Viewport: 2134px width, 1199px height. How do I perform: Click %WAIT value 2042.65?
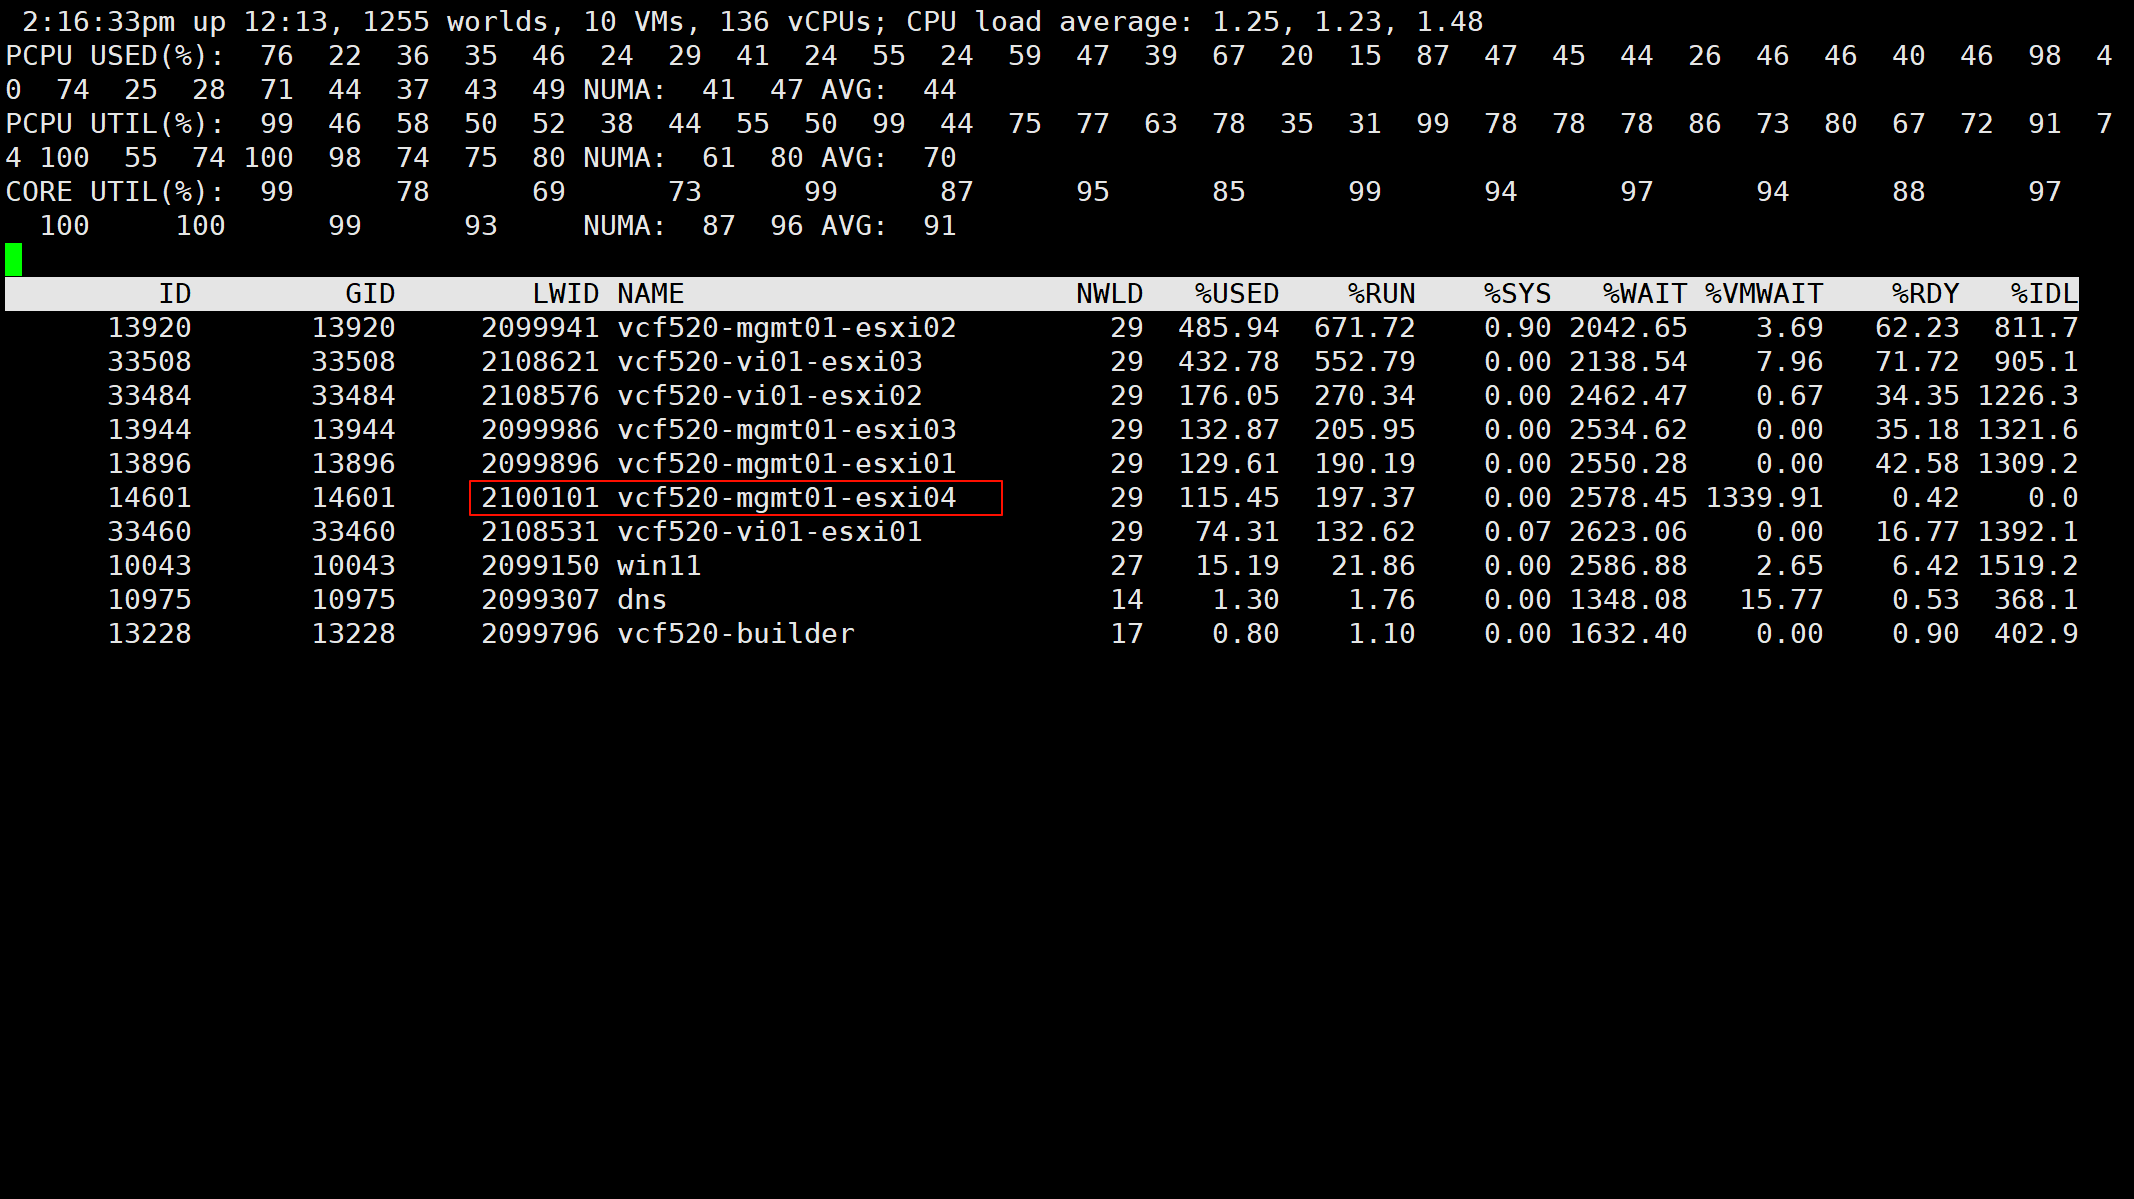click(x=1628, y=328)
